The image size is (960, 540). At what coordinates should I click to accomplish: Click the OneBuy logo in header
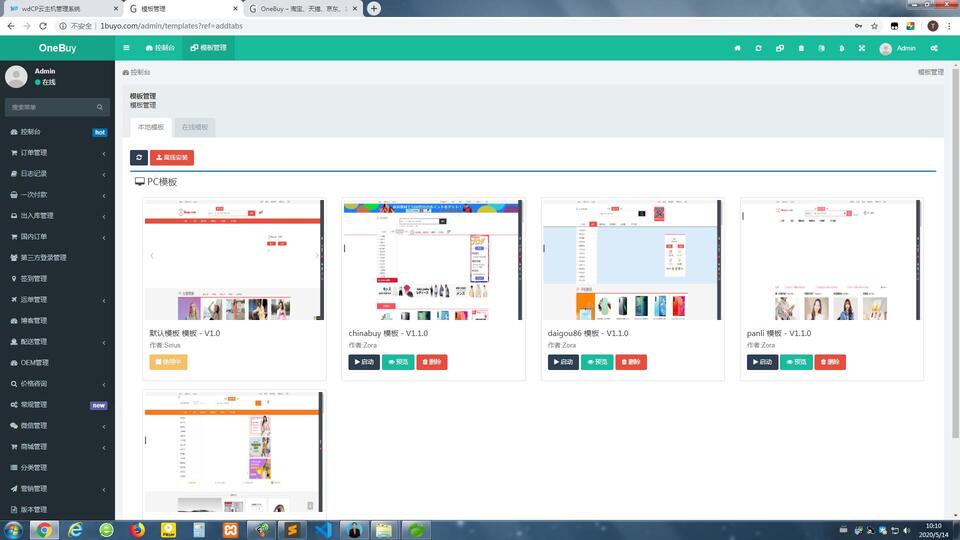point(58,48)
